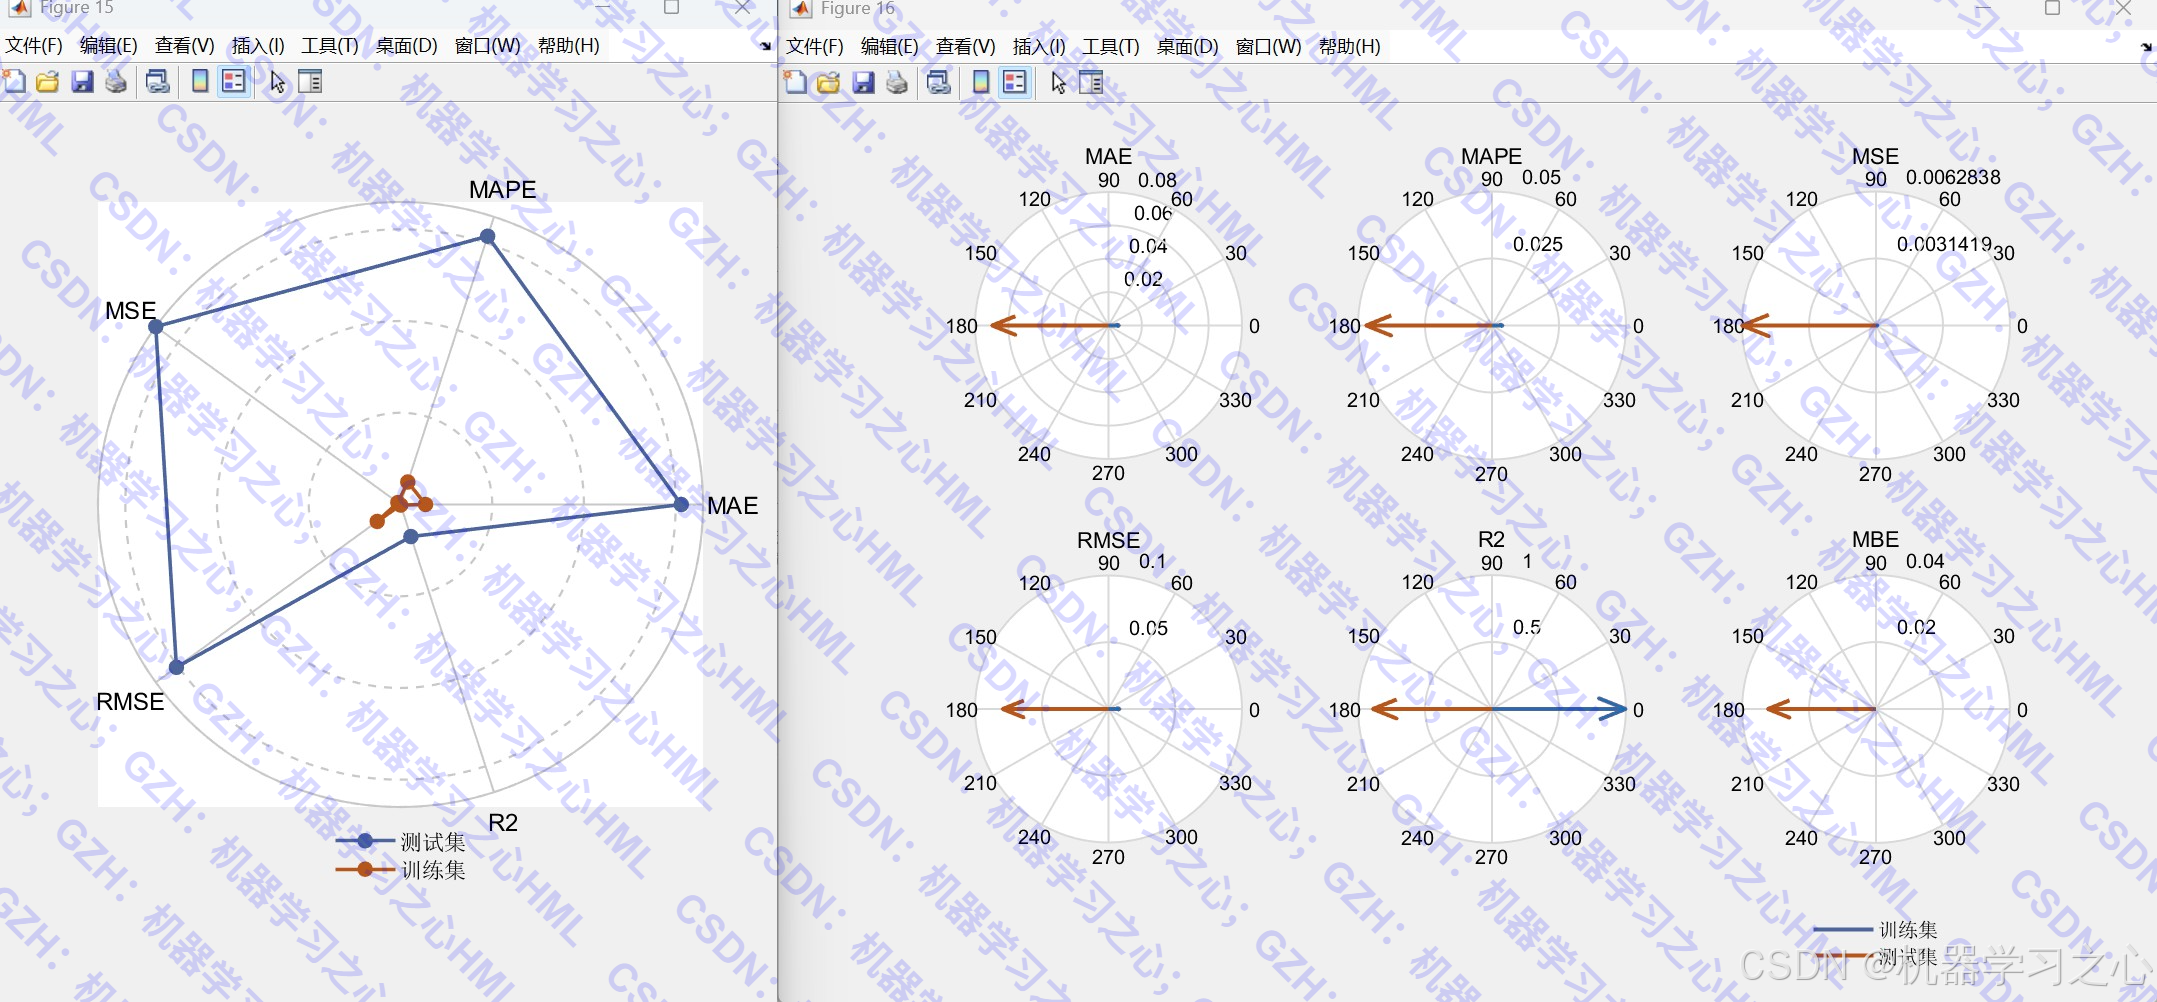Click MATLAB logo icon in Figure 16 title bar

click(x=801, y=8)
